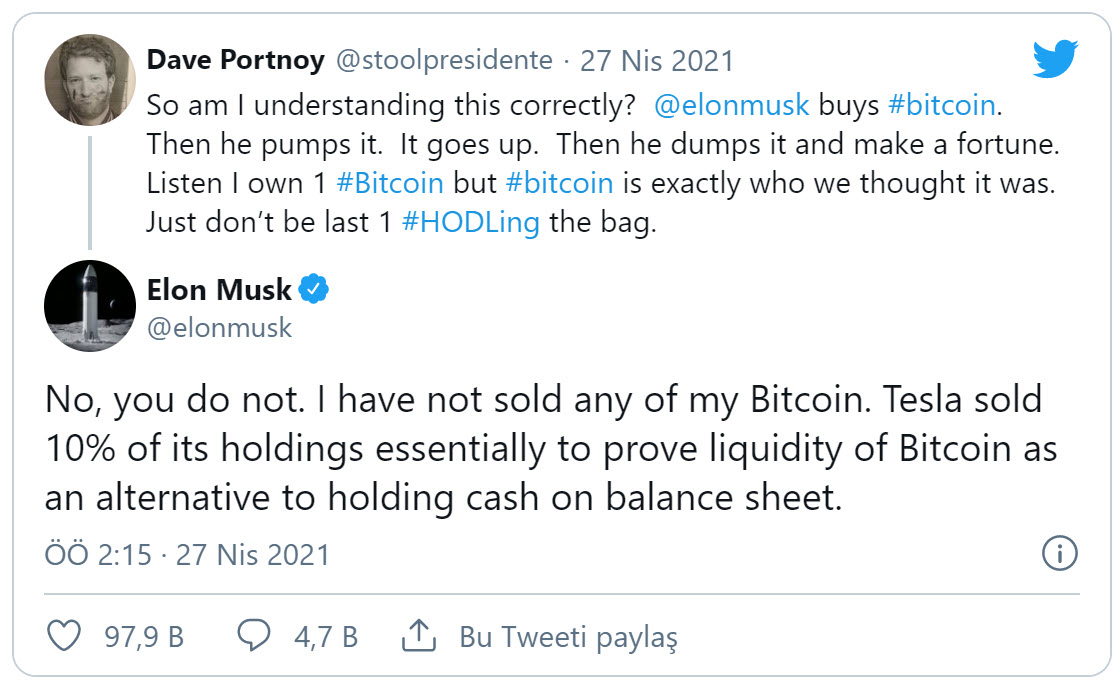Click the 97,9 B likes count
Viewport: 1120px width, 685px height.
coord(144,636)
